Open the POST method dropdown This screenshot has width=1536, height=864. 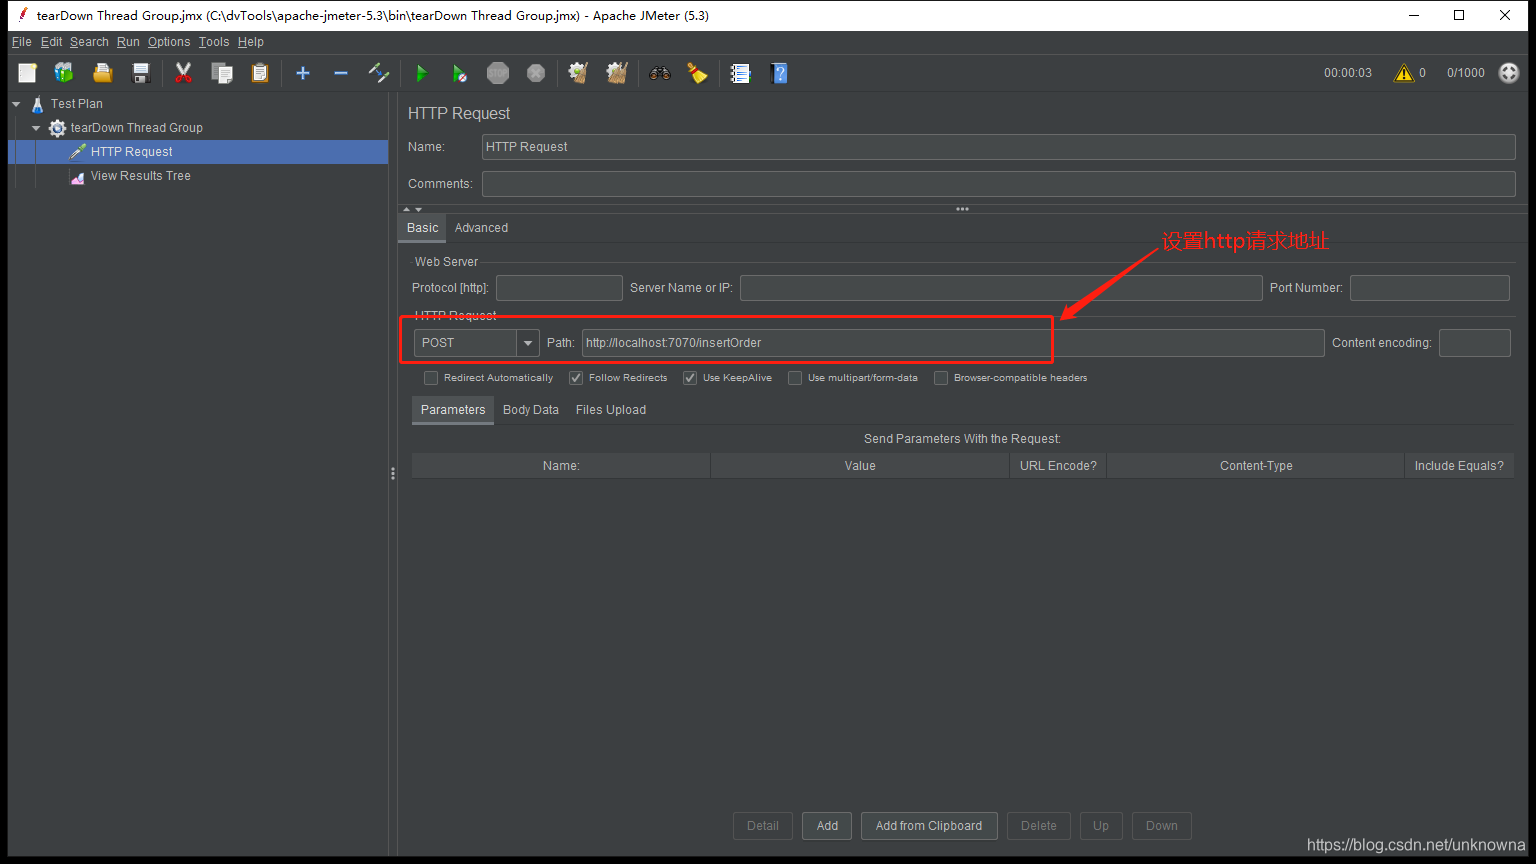point(528,343)
